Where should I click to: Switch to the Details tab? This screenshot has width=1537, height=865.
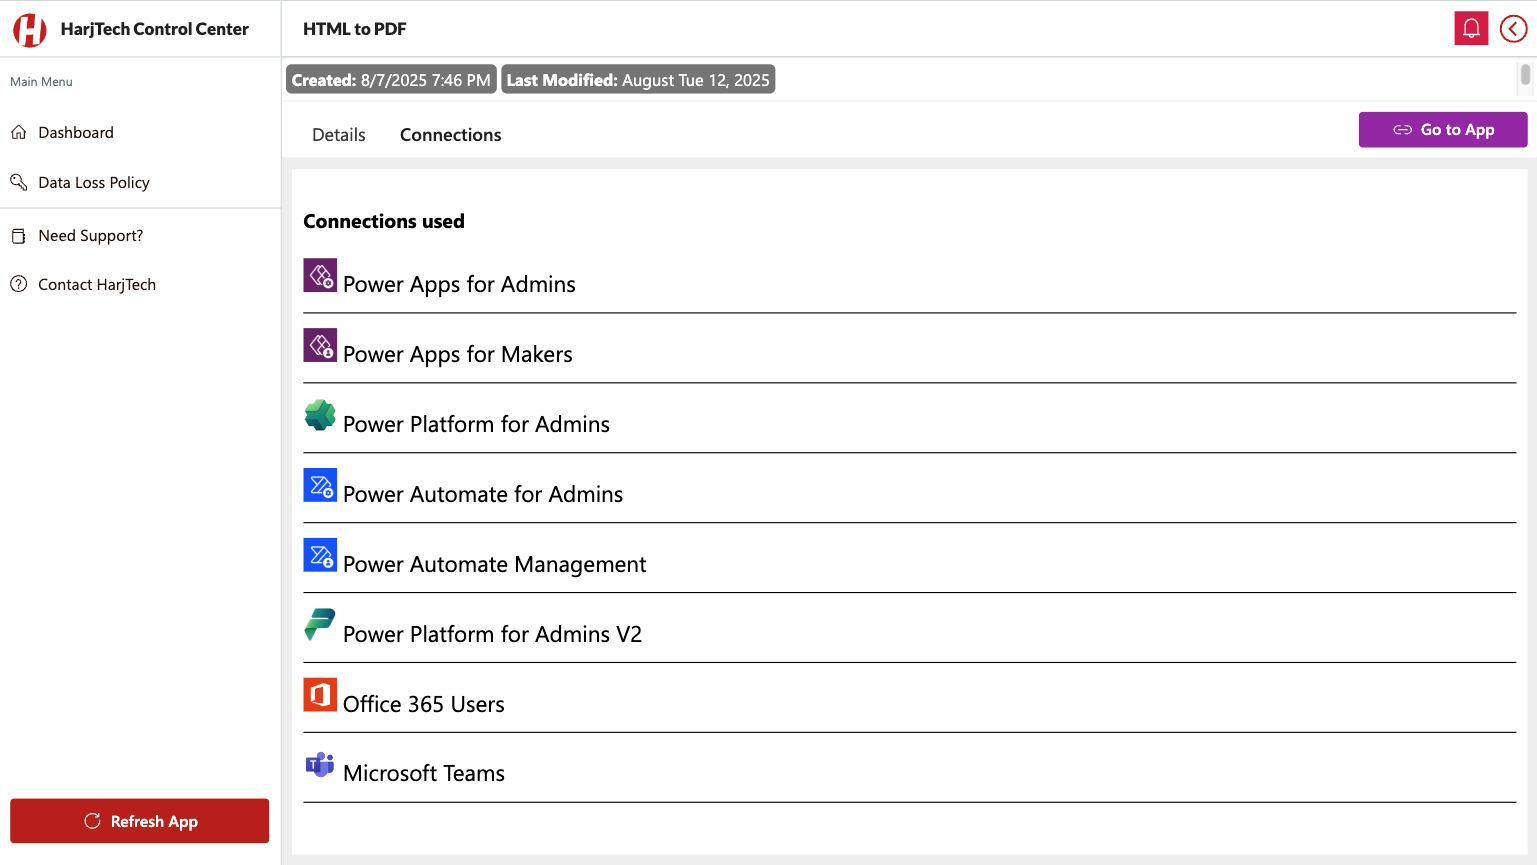[339, 135]
